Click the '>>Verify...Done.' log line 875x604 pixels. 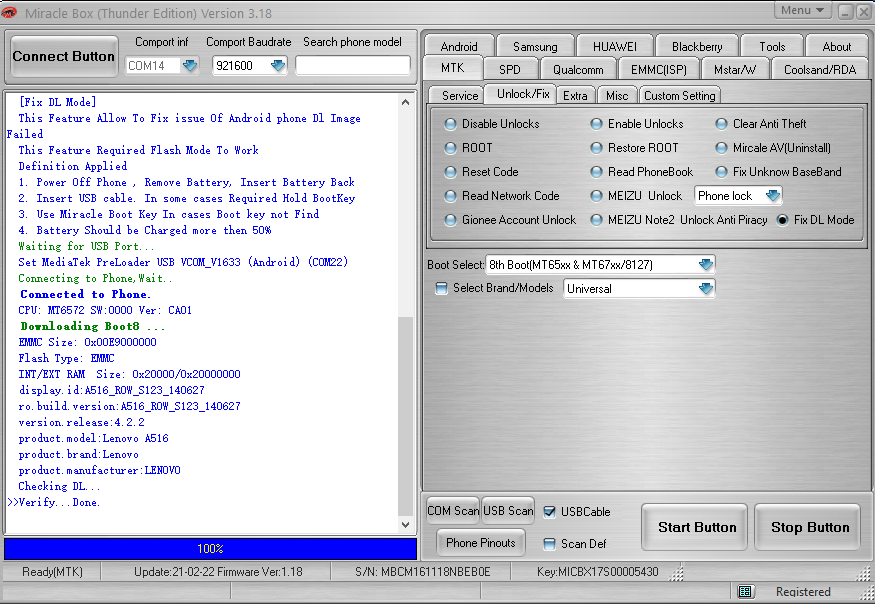coord(54,502)
